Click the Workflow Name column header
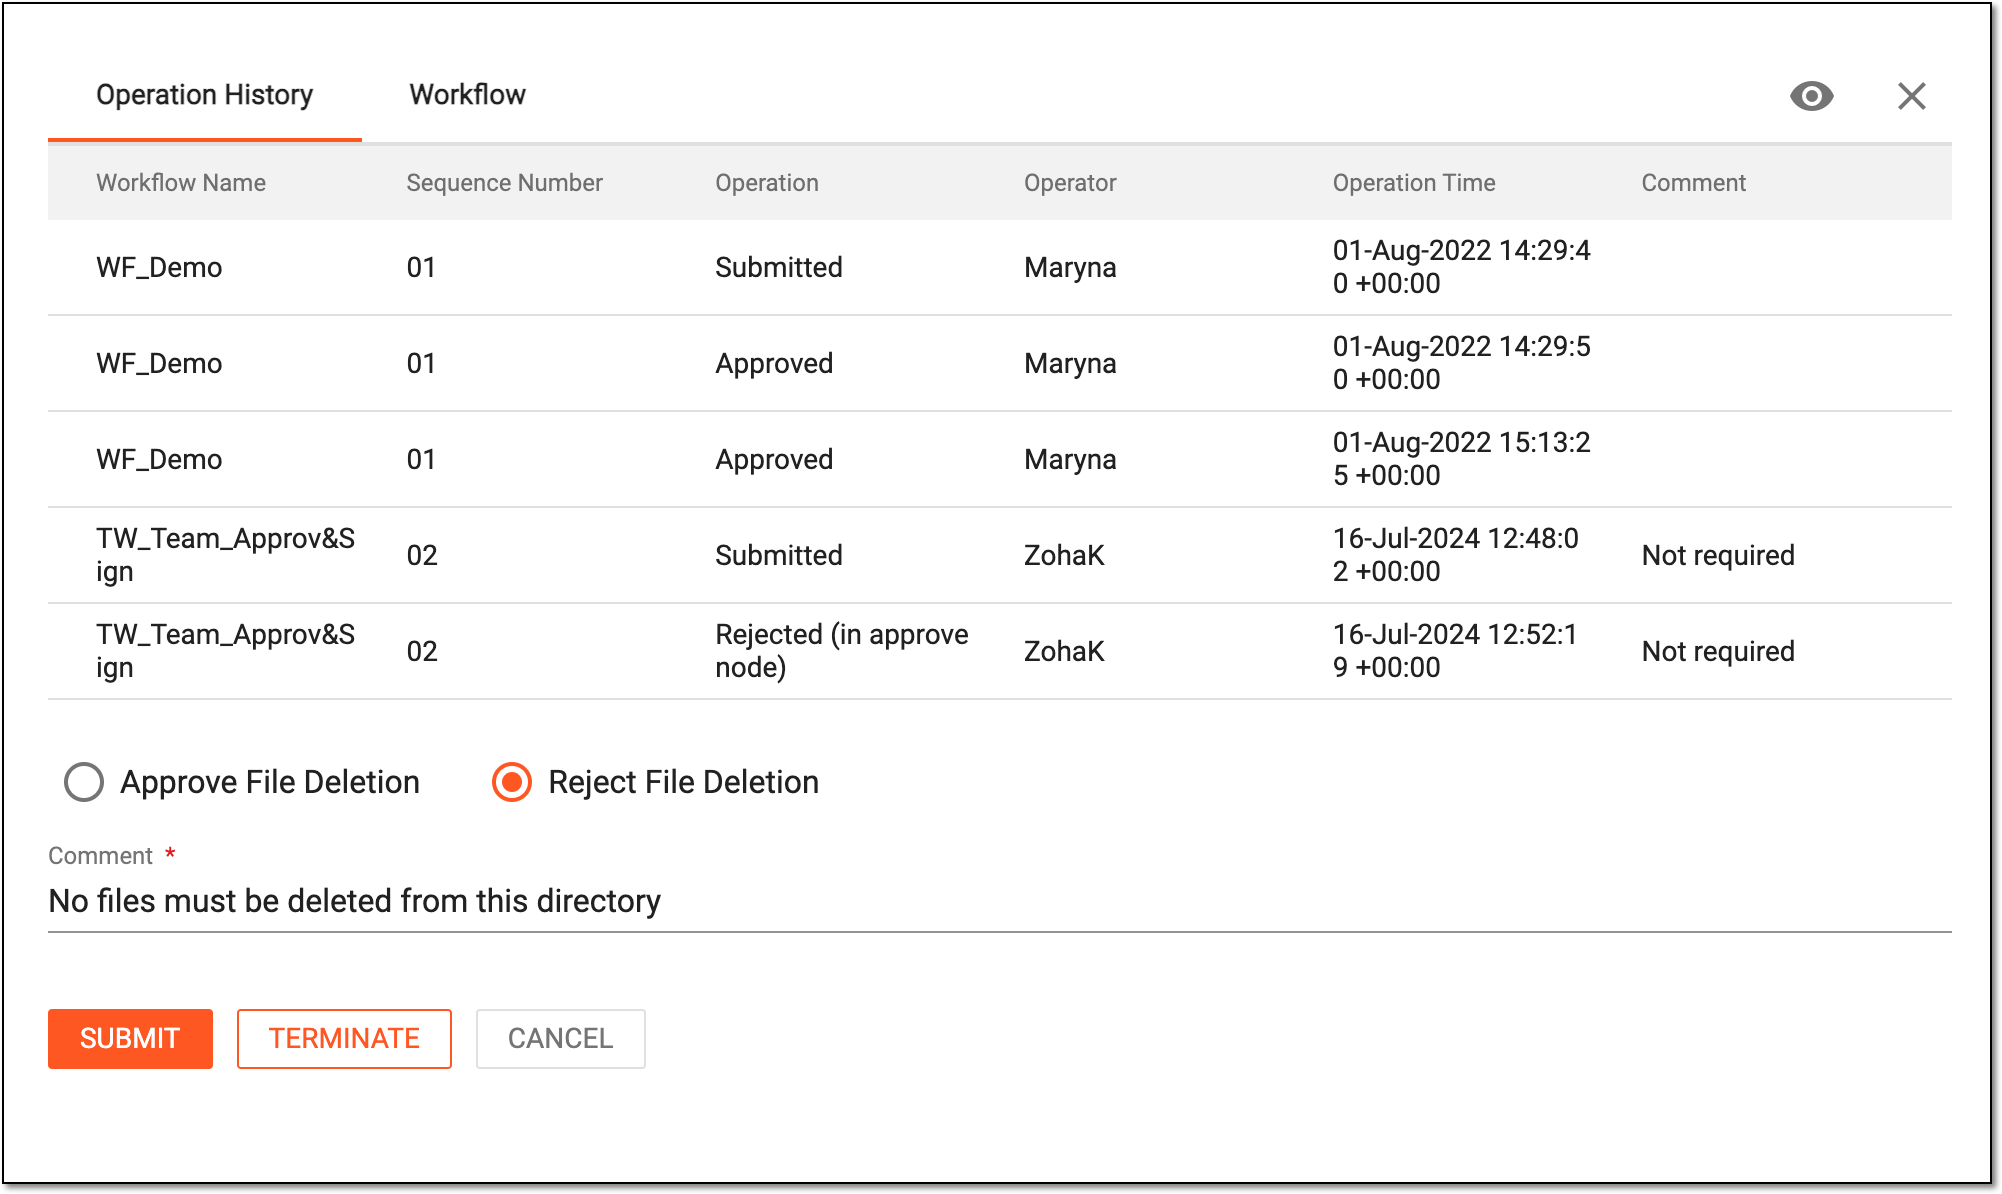Screen dimensions: 2002x1194 [x=181, y=183]
